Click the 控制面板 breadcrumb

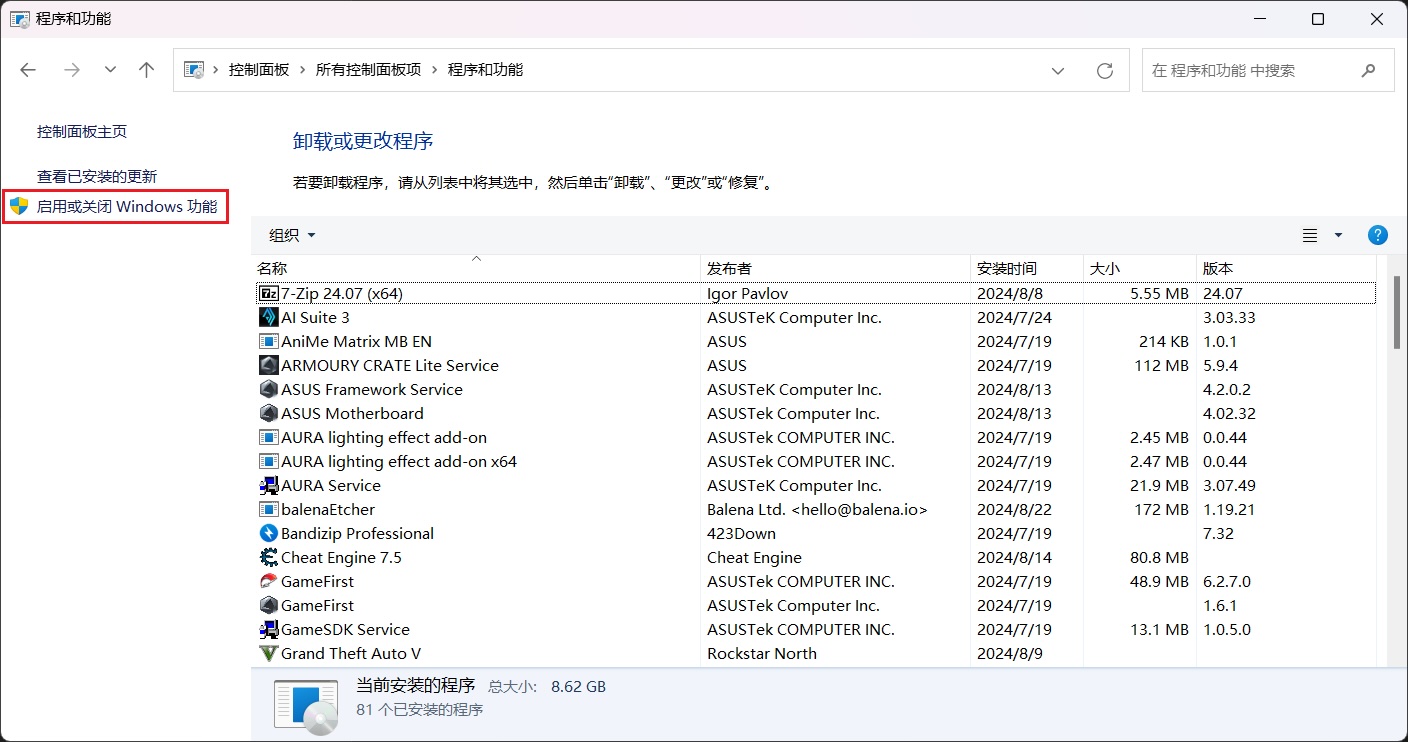coord(259,70)
